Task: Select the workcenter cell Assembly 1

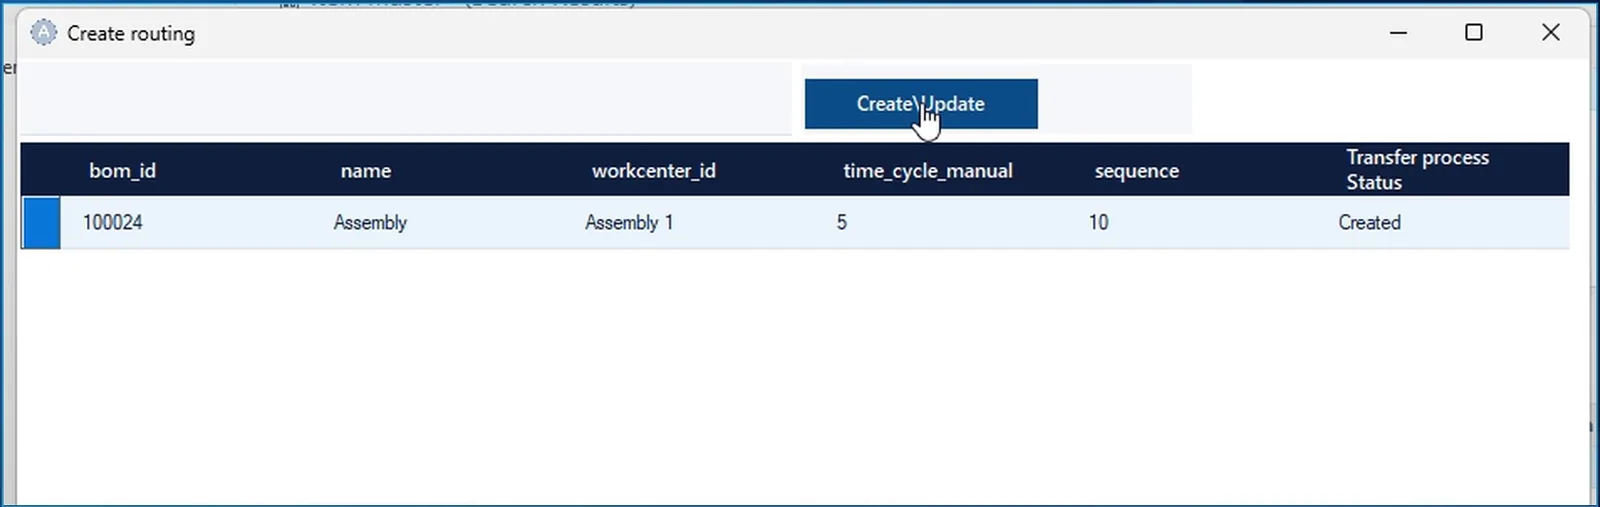Action: click(629, 222)
